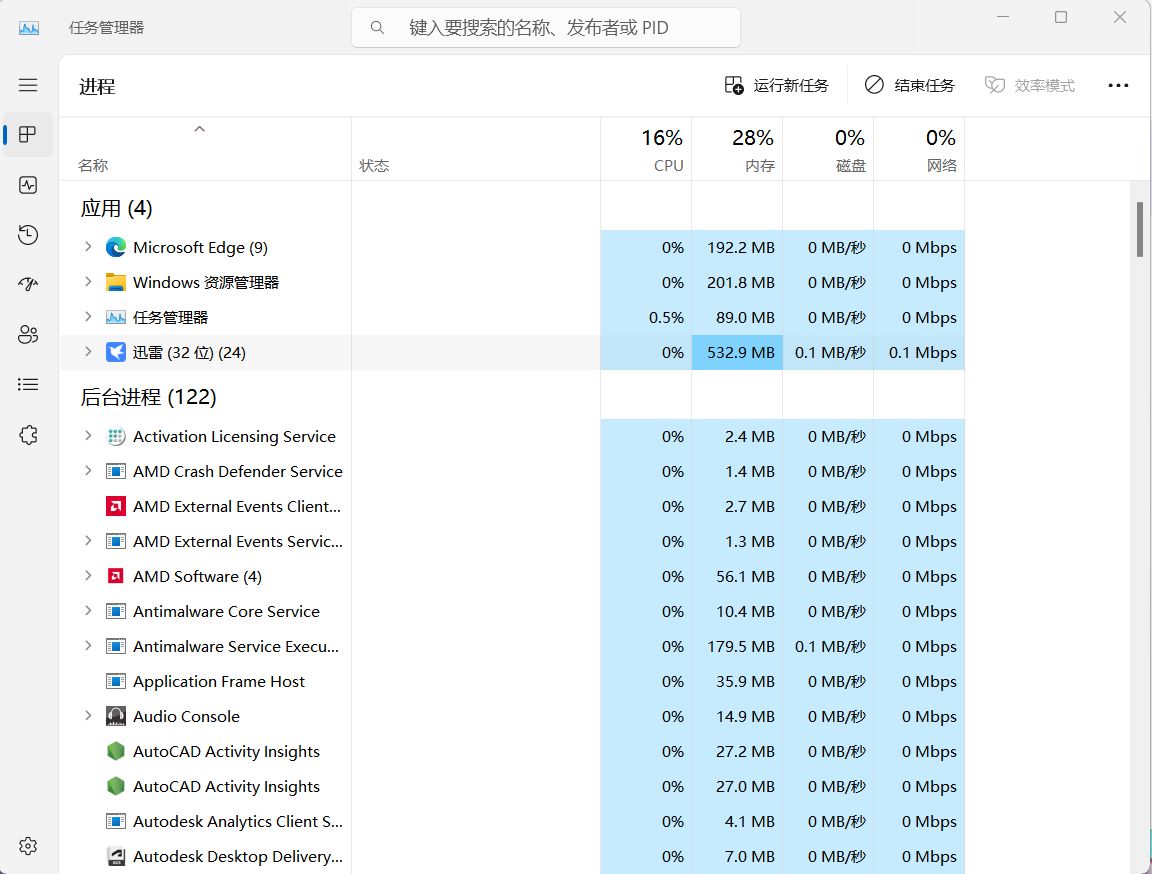Screen dimensions: 1152x874
Task: Click the AMD Software icon
Action: [x=115, y=577]
